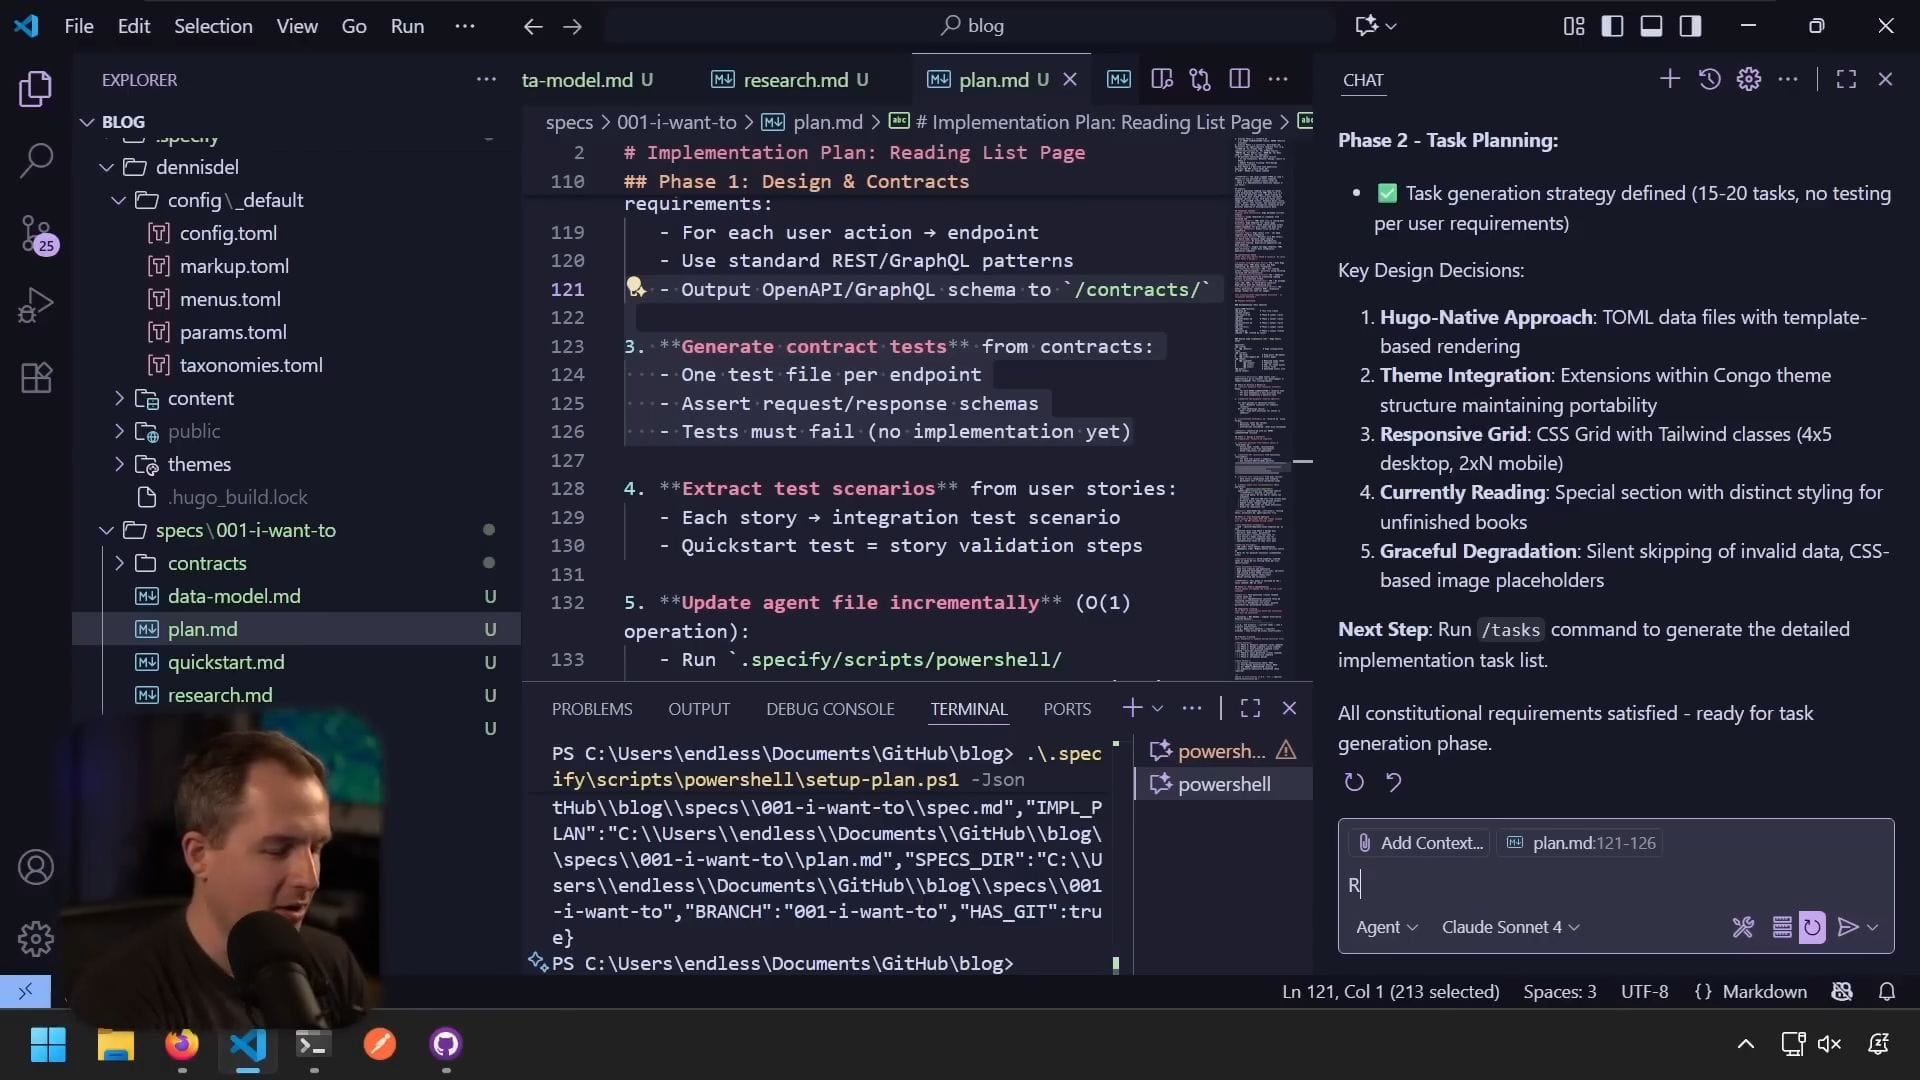The height and width of the screenshot is (1080, 1920).
Task: Send chat message with arrow icon
Action: [x=1848, y=927]
